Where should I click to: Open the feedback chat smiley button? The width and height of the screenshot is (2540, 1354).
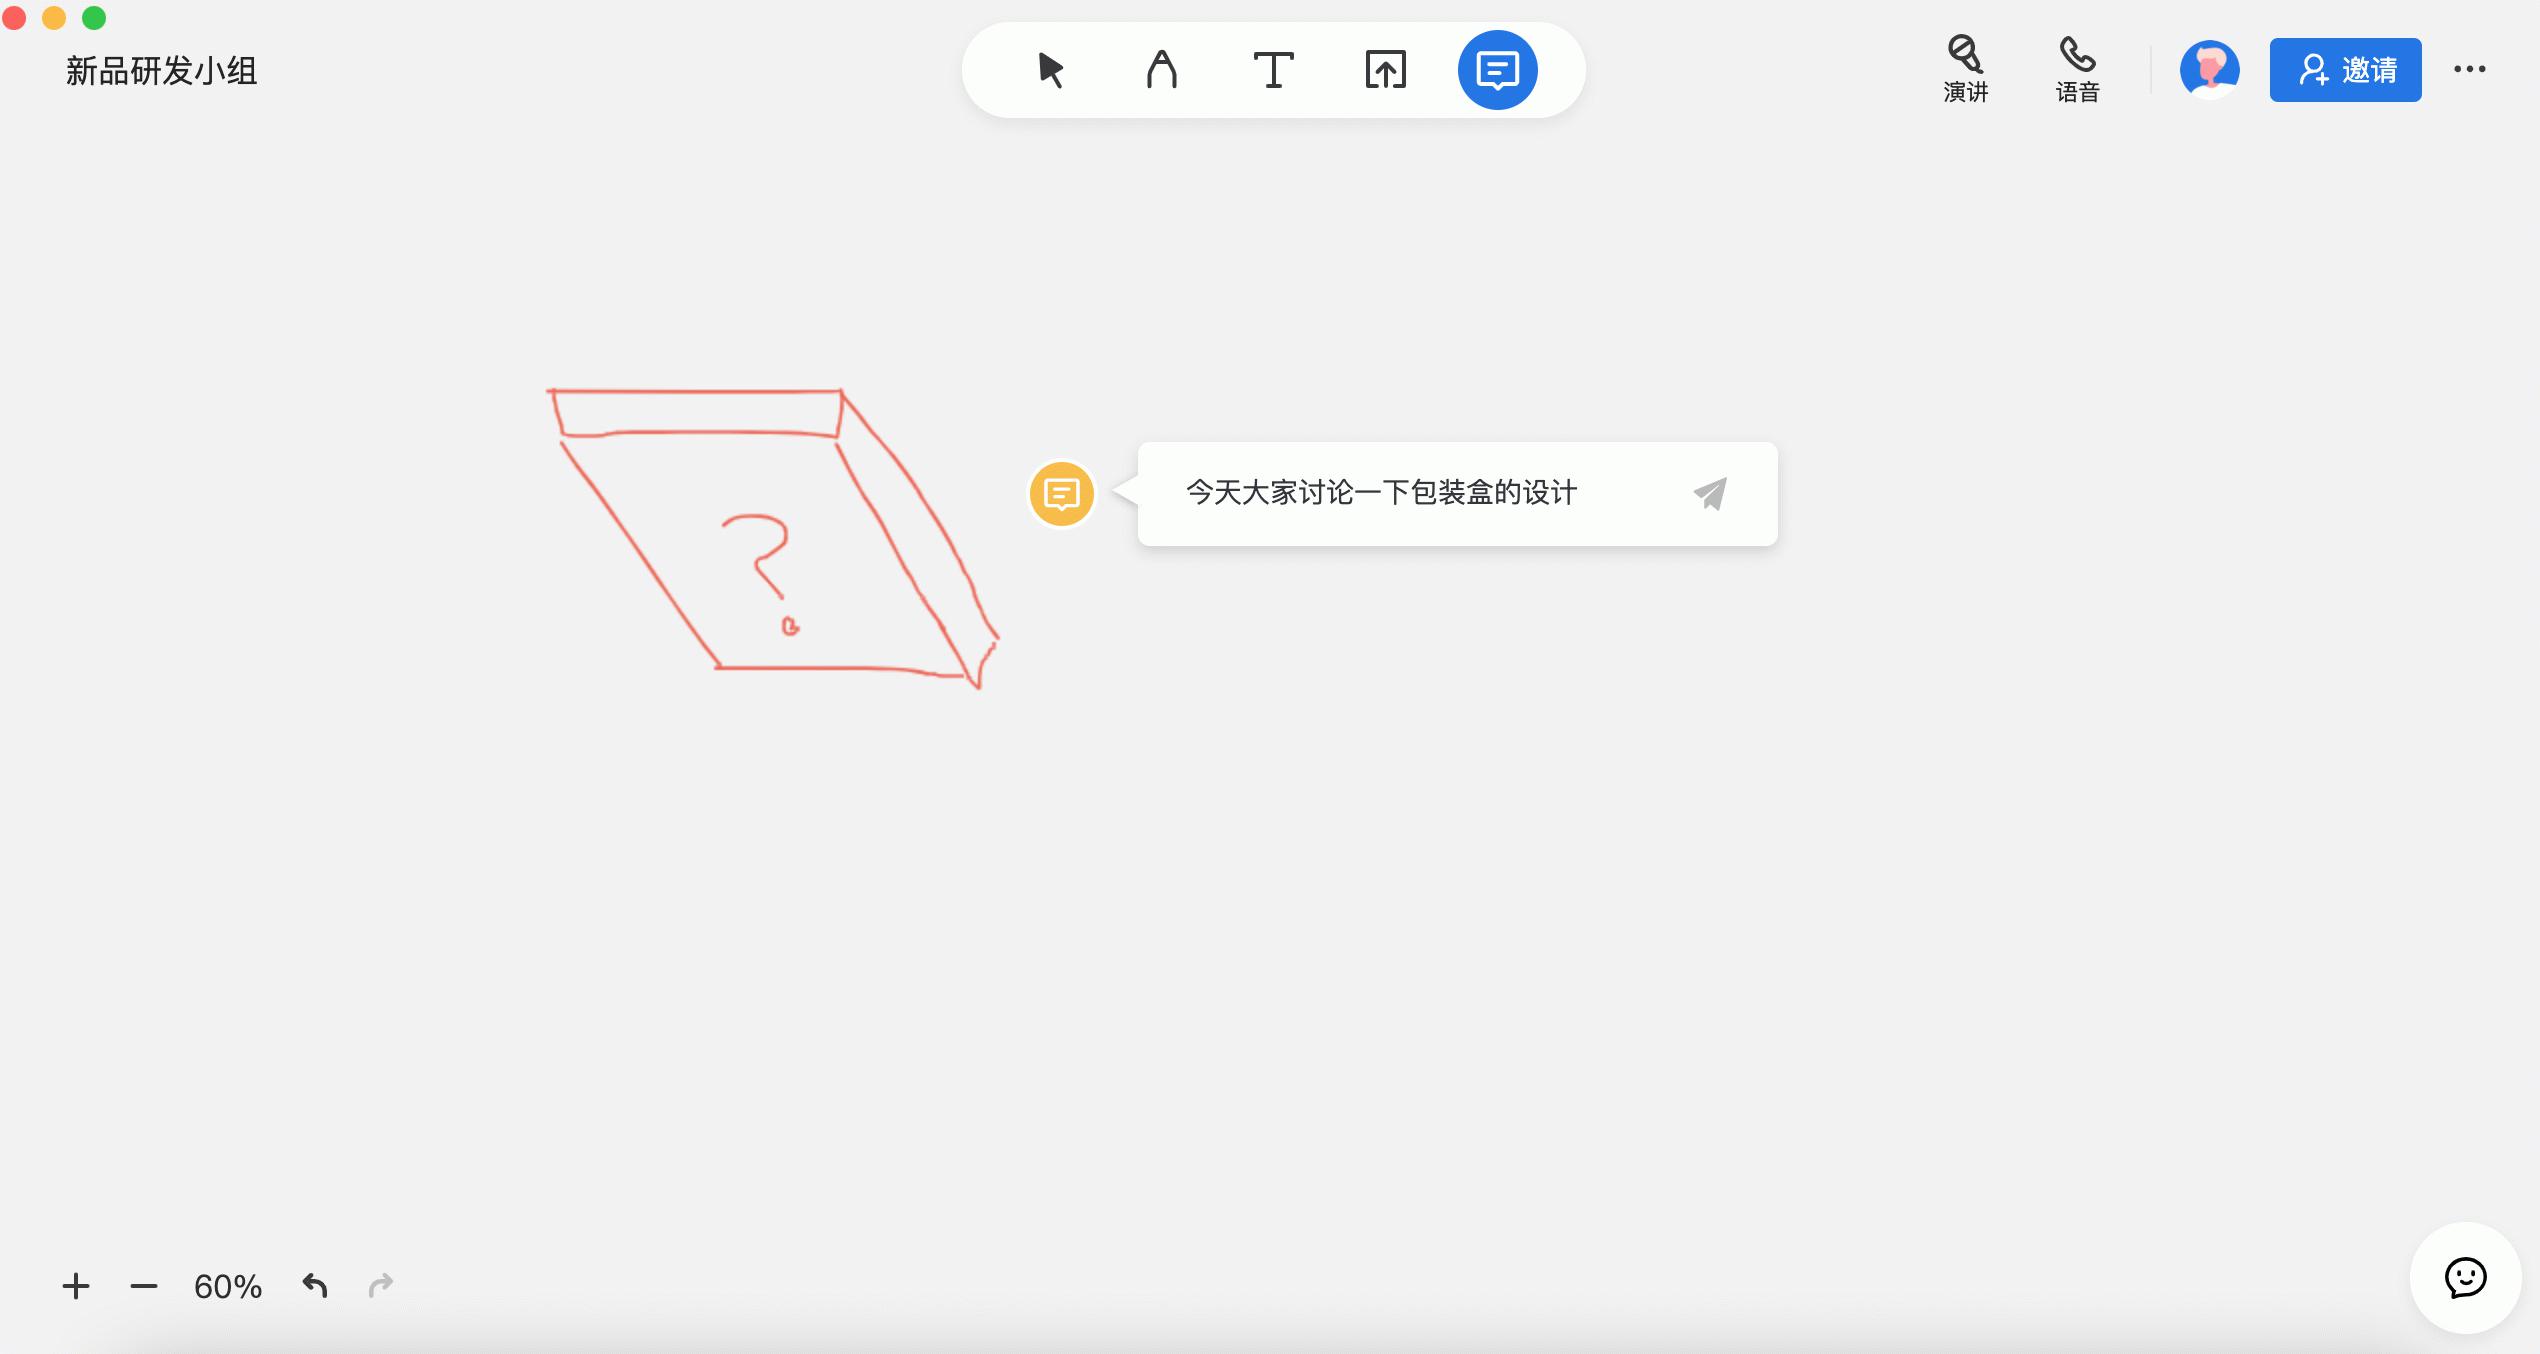pos(2465,1277)
